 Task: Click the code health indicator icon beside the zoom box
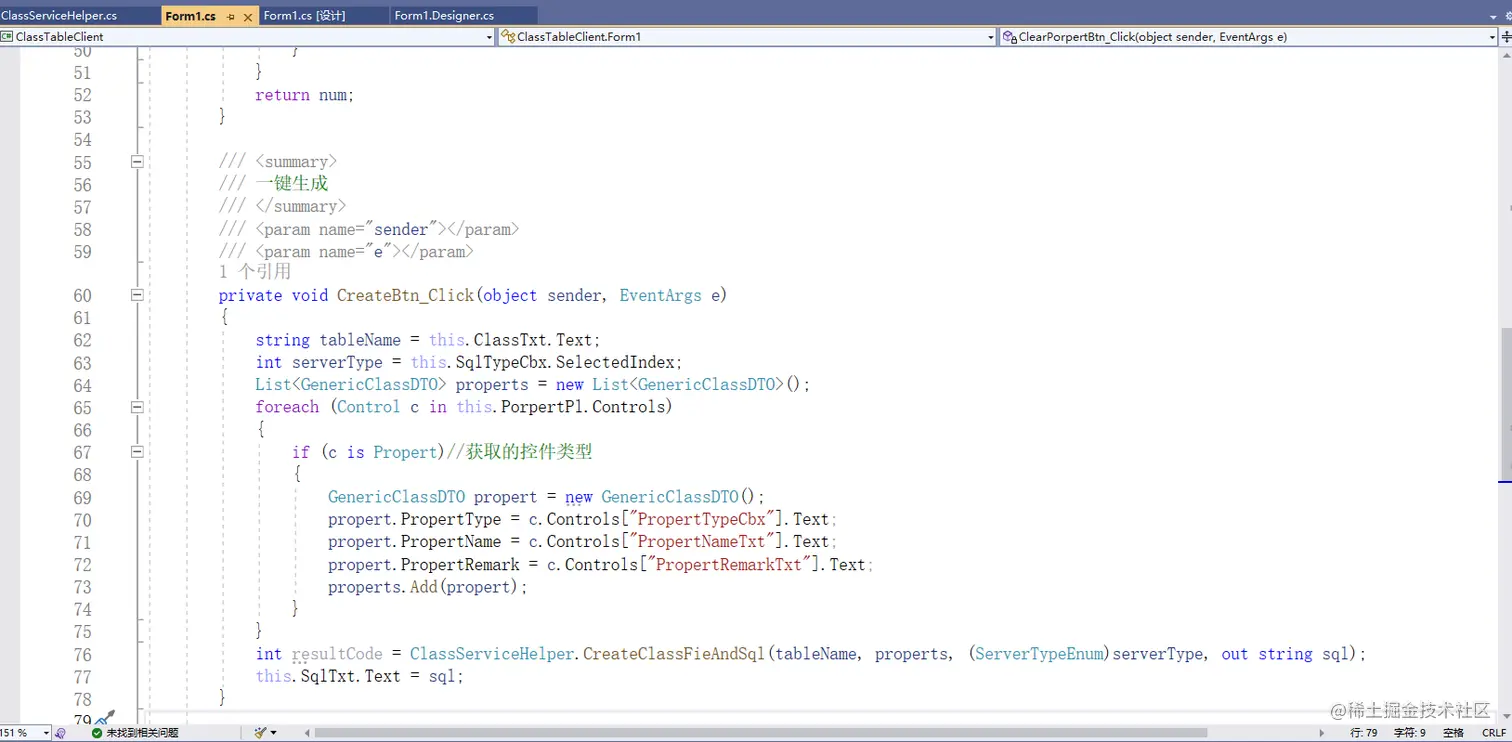click(61, 733)
